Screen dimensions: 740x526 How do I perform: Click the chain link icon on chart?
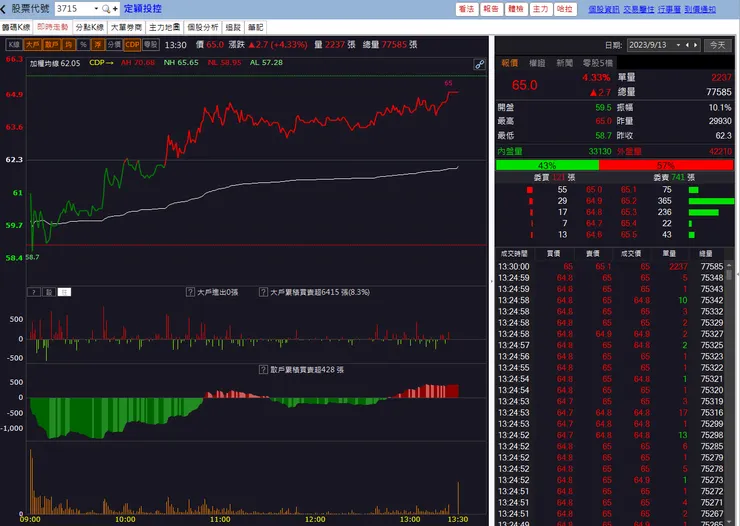pyautogui.click(x=479, y=65)
